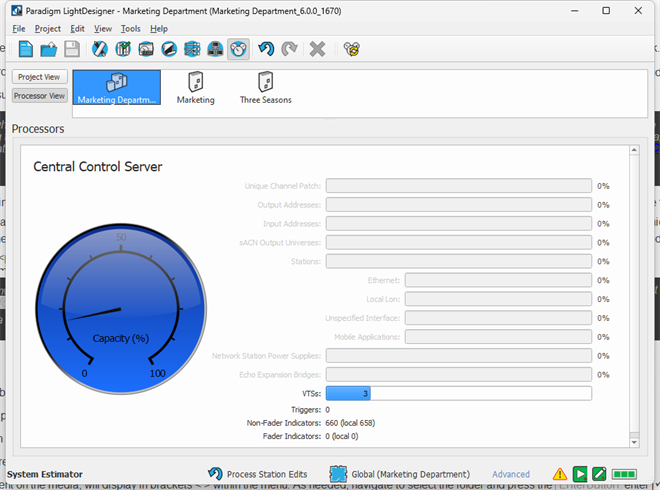The height and width of the screenshot is (490, 660).
Task: Select the Marketing Department project icon
Action: pyautogui.click(x=117, y=88)
